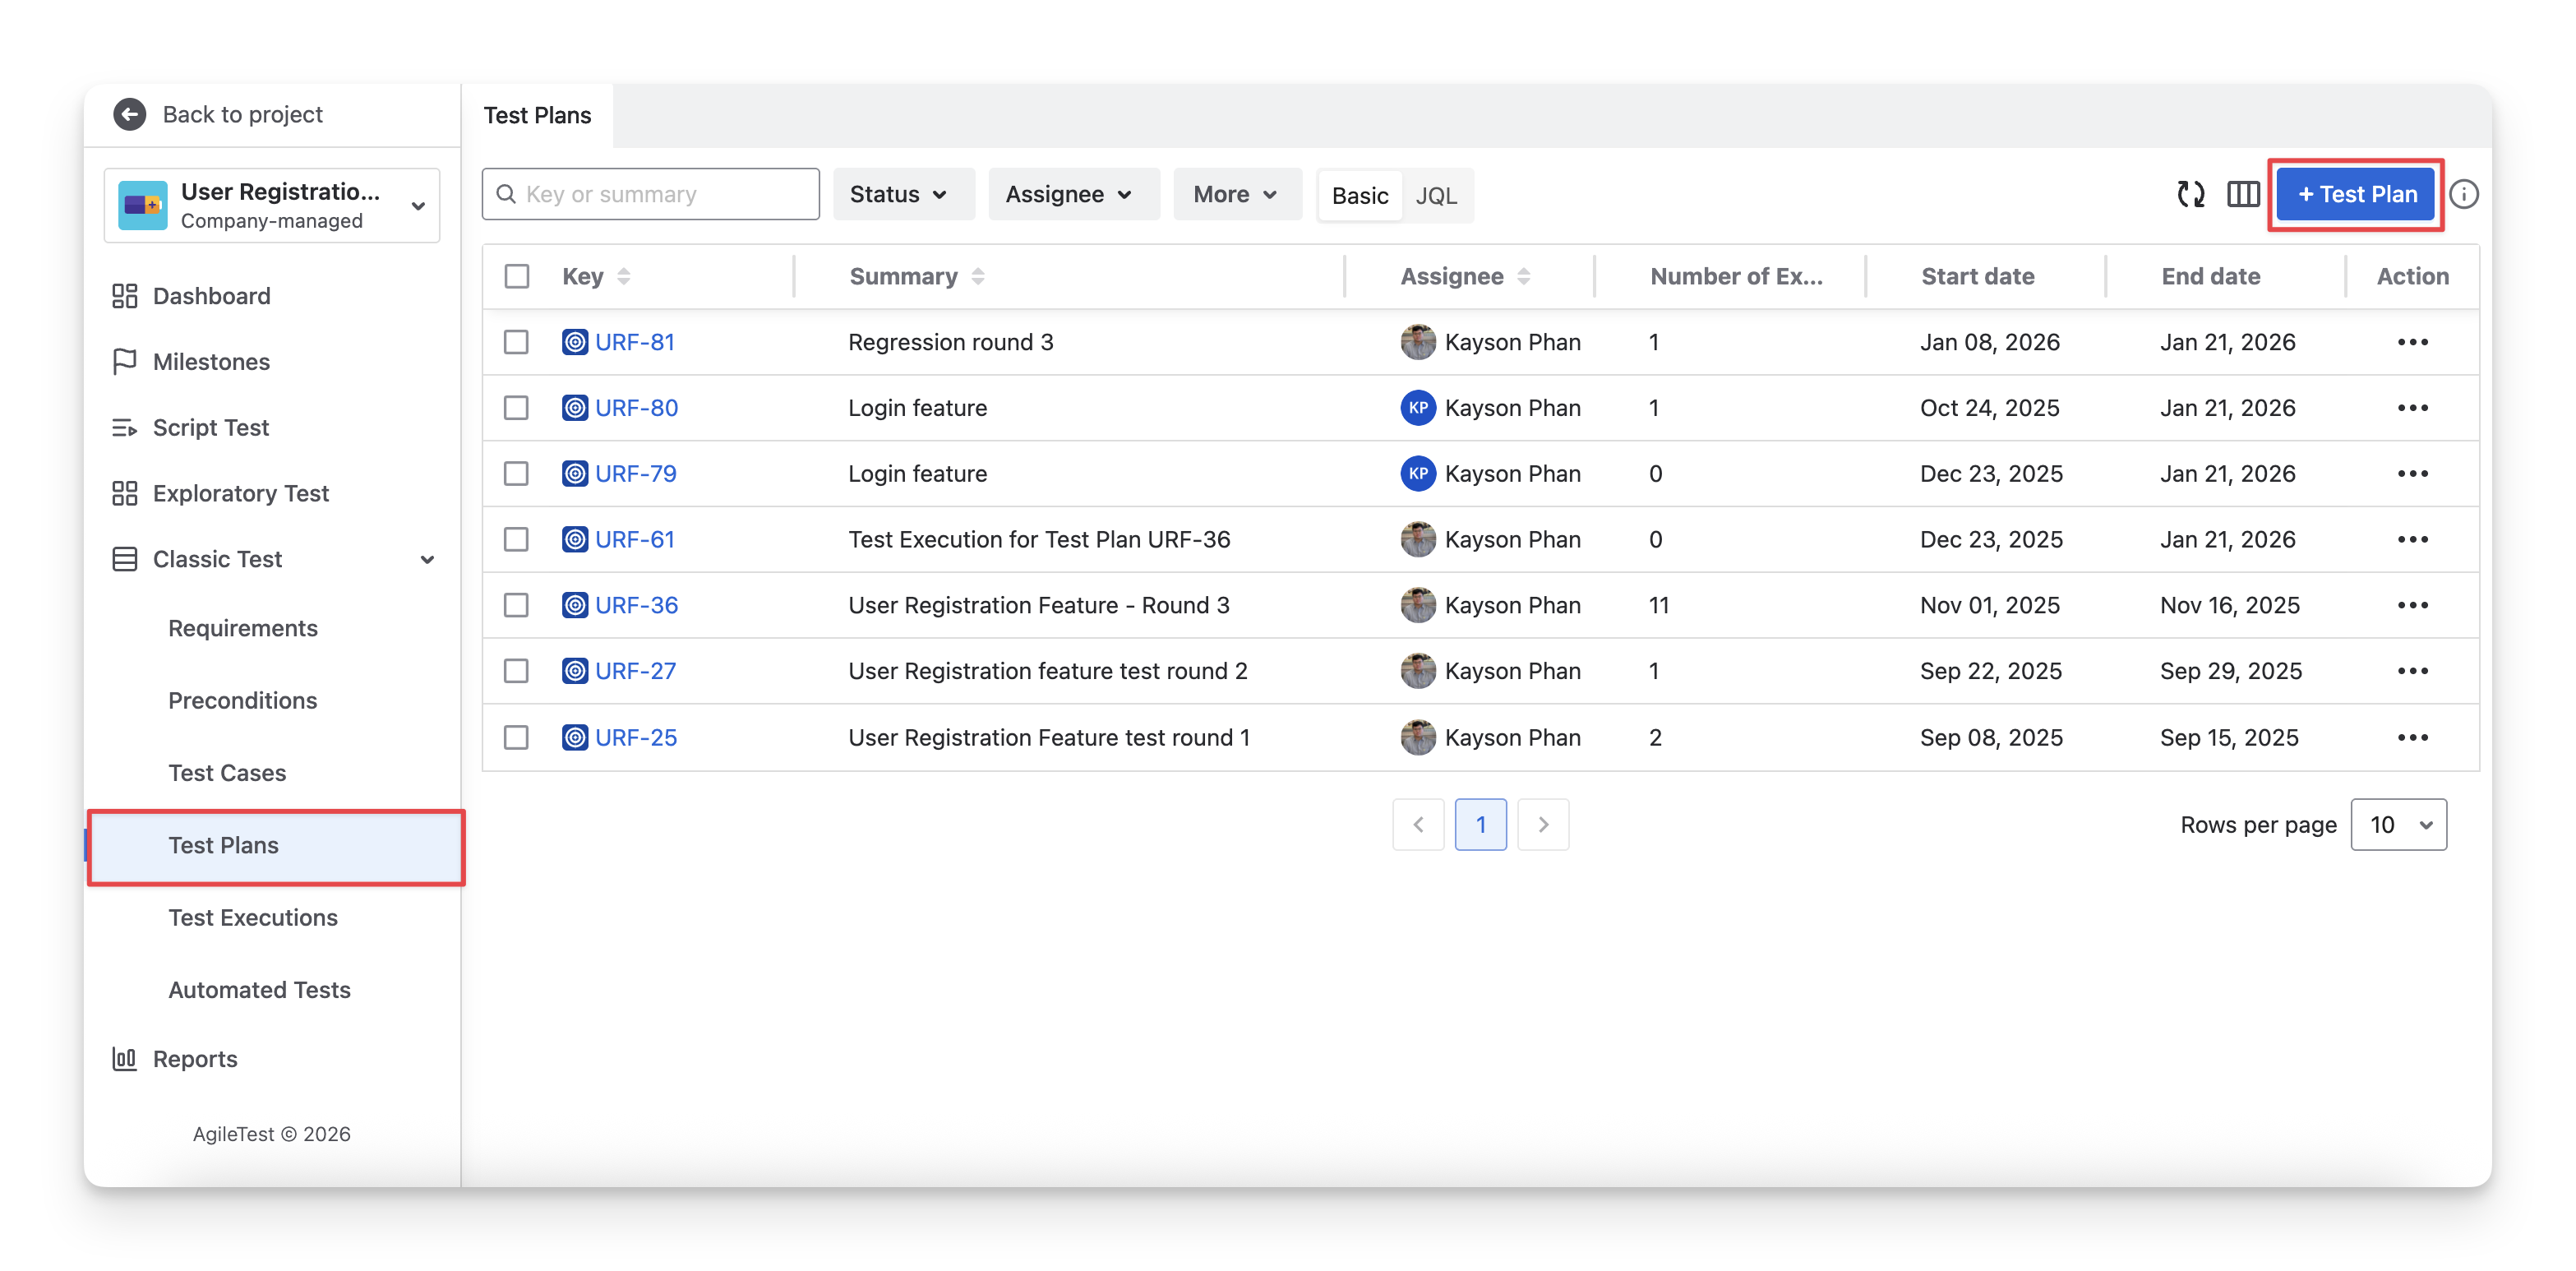
Task: Select the URF-36 row checkbox
Action: pyautogui.click(x=516, y=605)
